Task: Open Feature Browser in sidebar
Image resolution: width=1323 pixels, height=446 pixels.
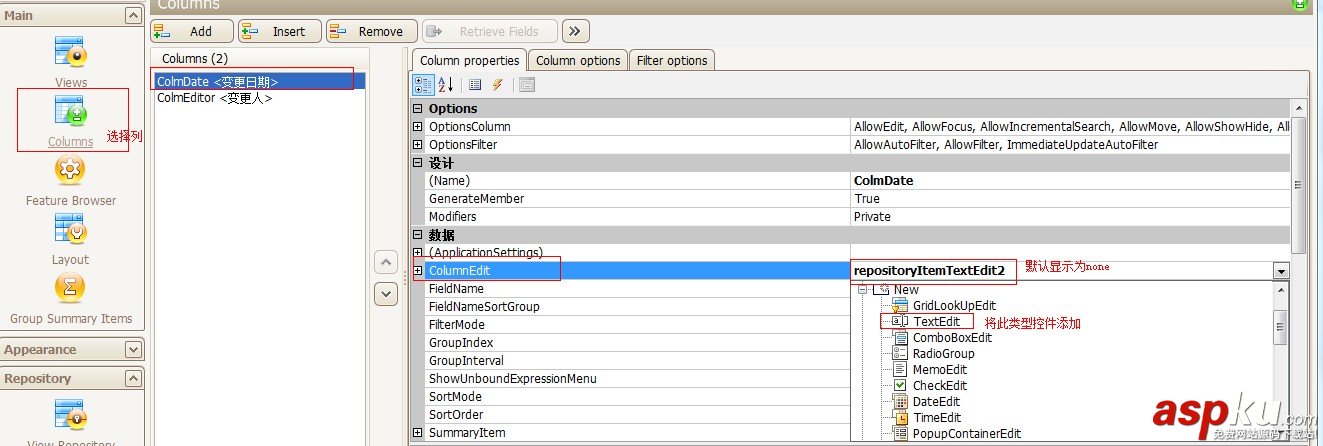Action: point(70,170)
